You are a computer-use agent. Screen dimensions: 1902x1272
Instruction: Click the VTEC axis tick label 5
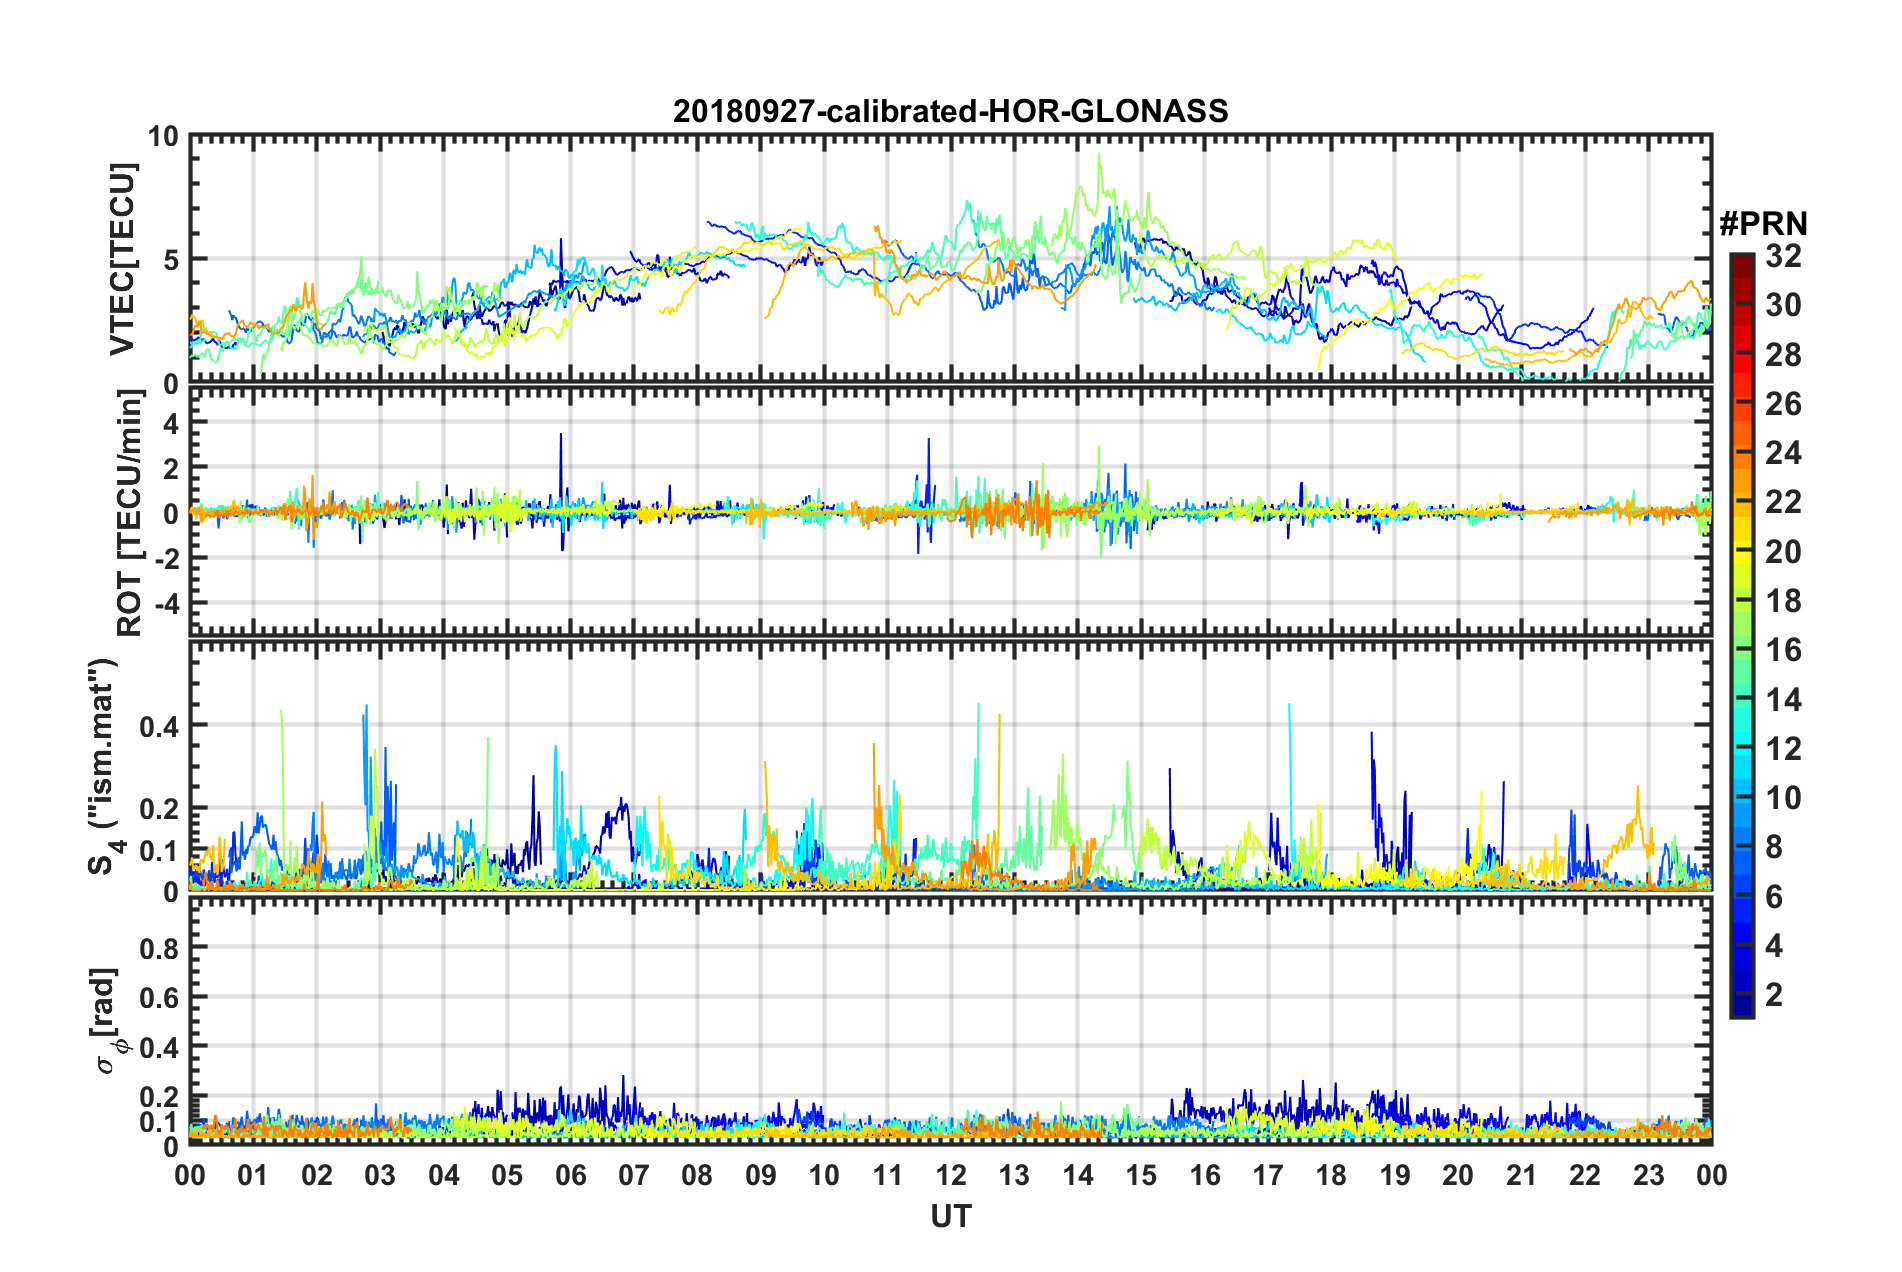coord(169,260)
